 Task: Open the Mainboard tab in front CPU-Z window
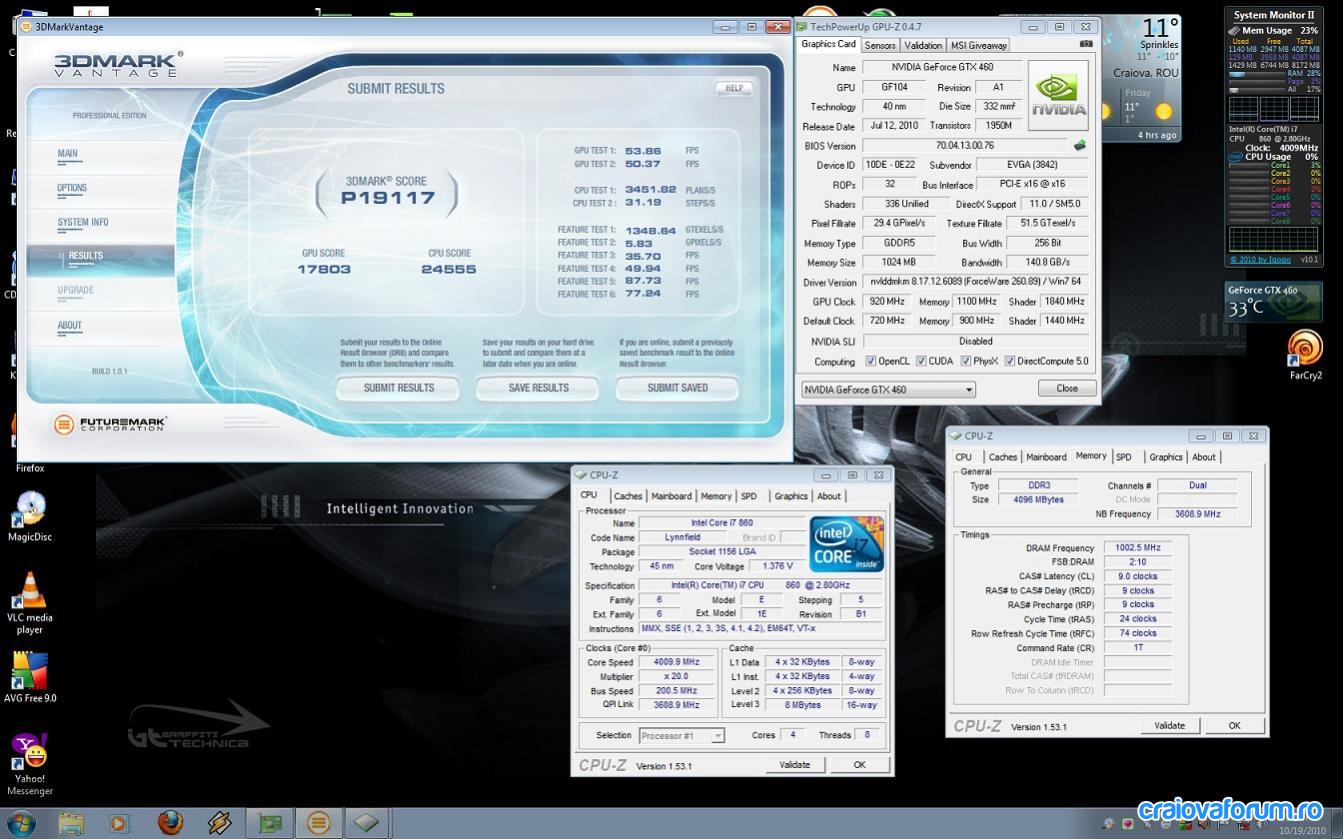click(671, 496)
